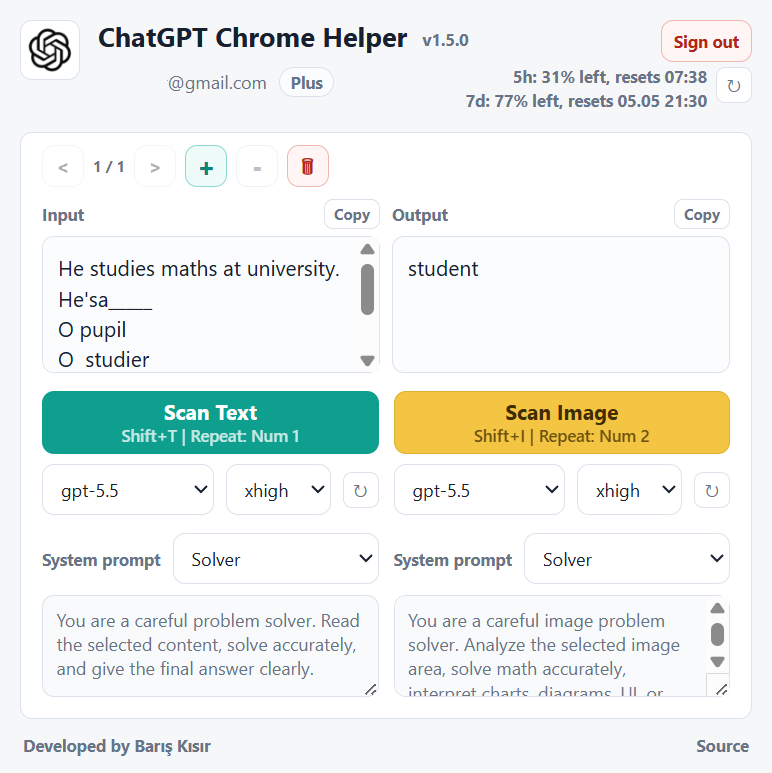Open the Scan Text xhigh effort dropdown
Viewport: 772px width, 773px height.
click(279, 490)
